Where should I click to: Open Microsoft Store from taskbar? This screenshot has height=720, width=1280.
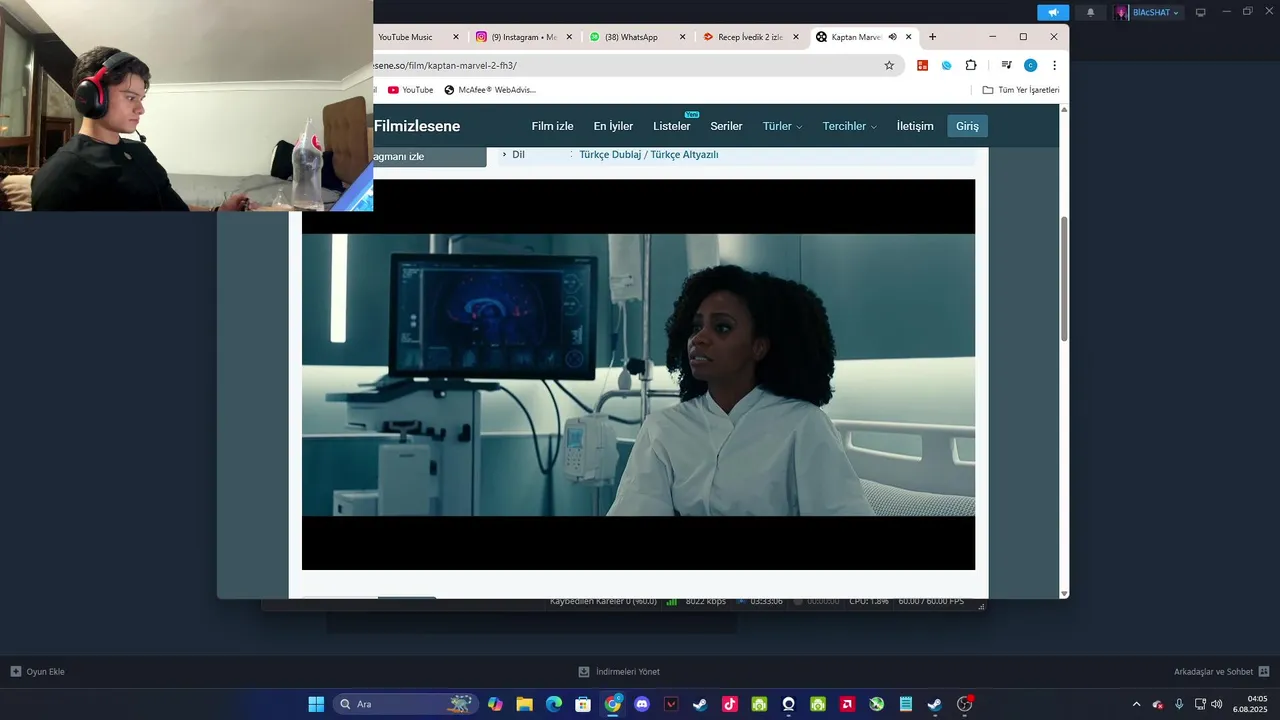coord(583,704)
